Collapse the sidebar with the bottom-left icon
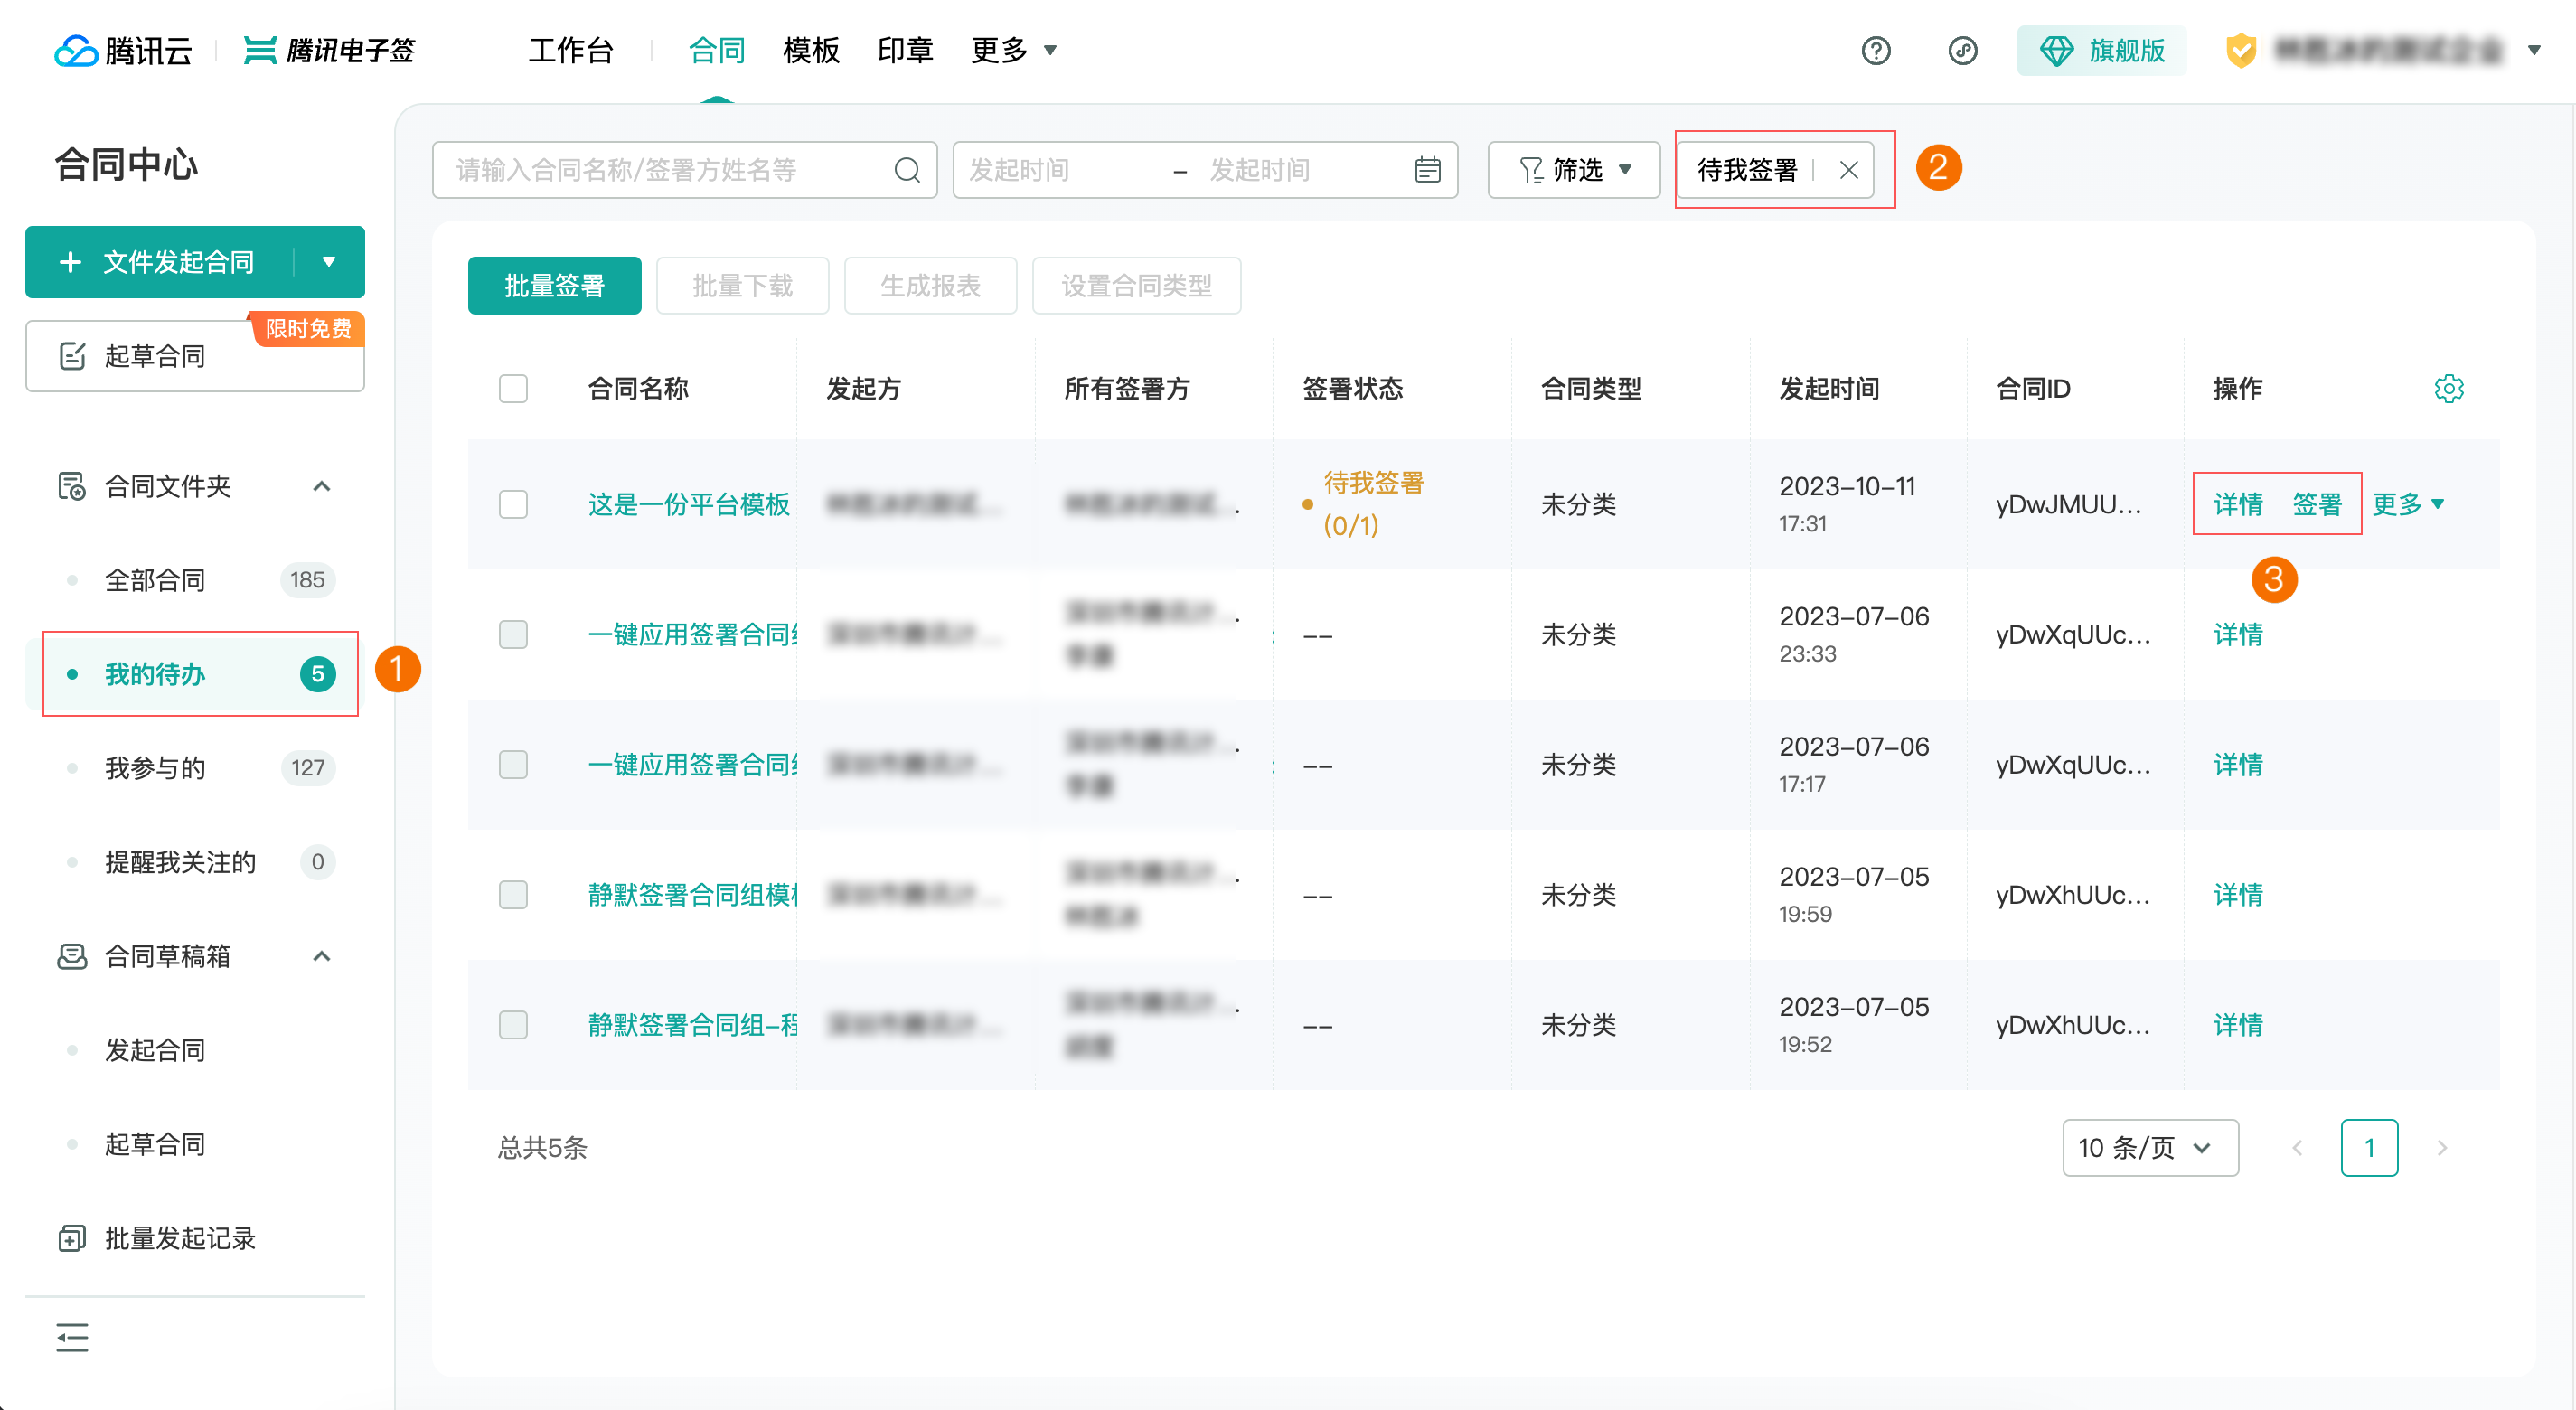The width and height of the screenshot is (2576, 1410). [x=72, y=1337]
